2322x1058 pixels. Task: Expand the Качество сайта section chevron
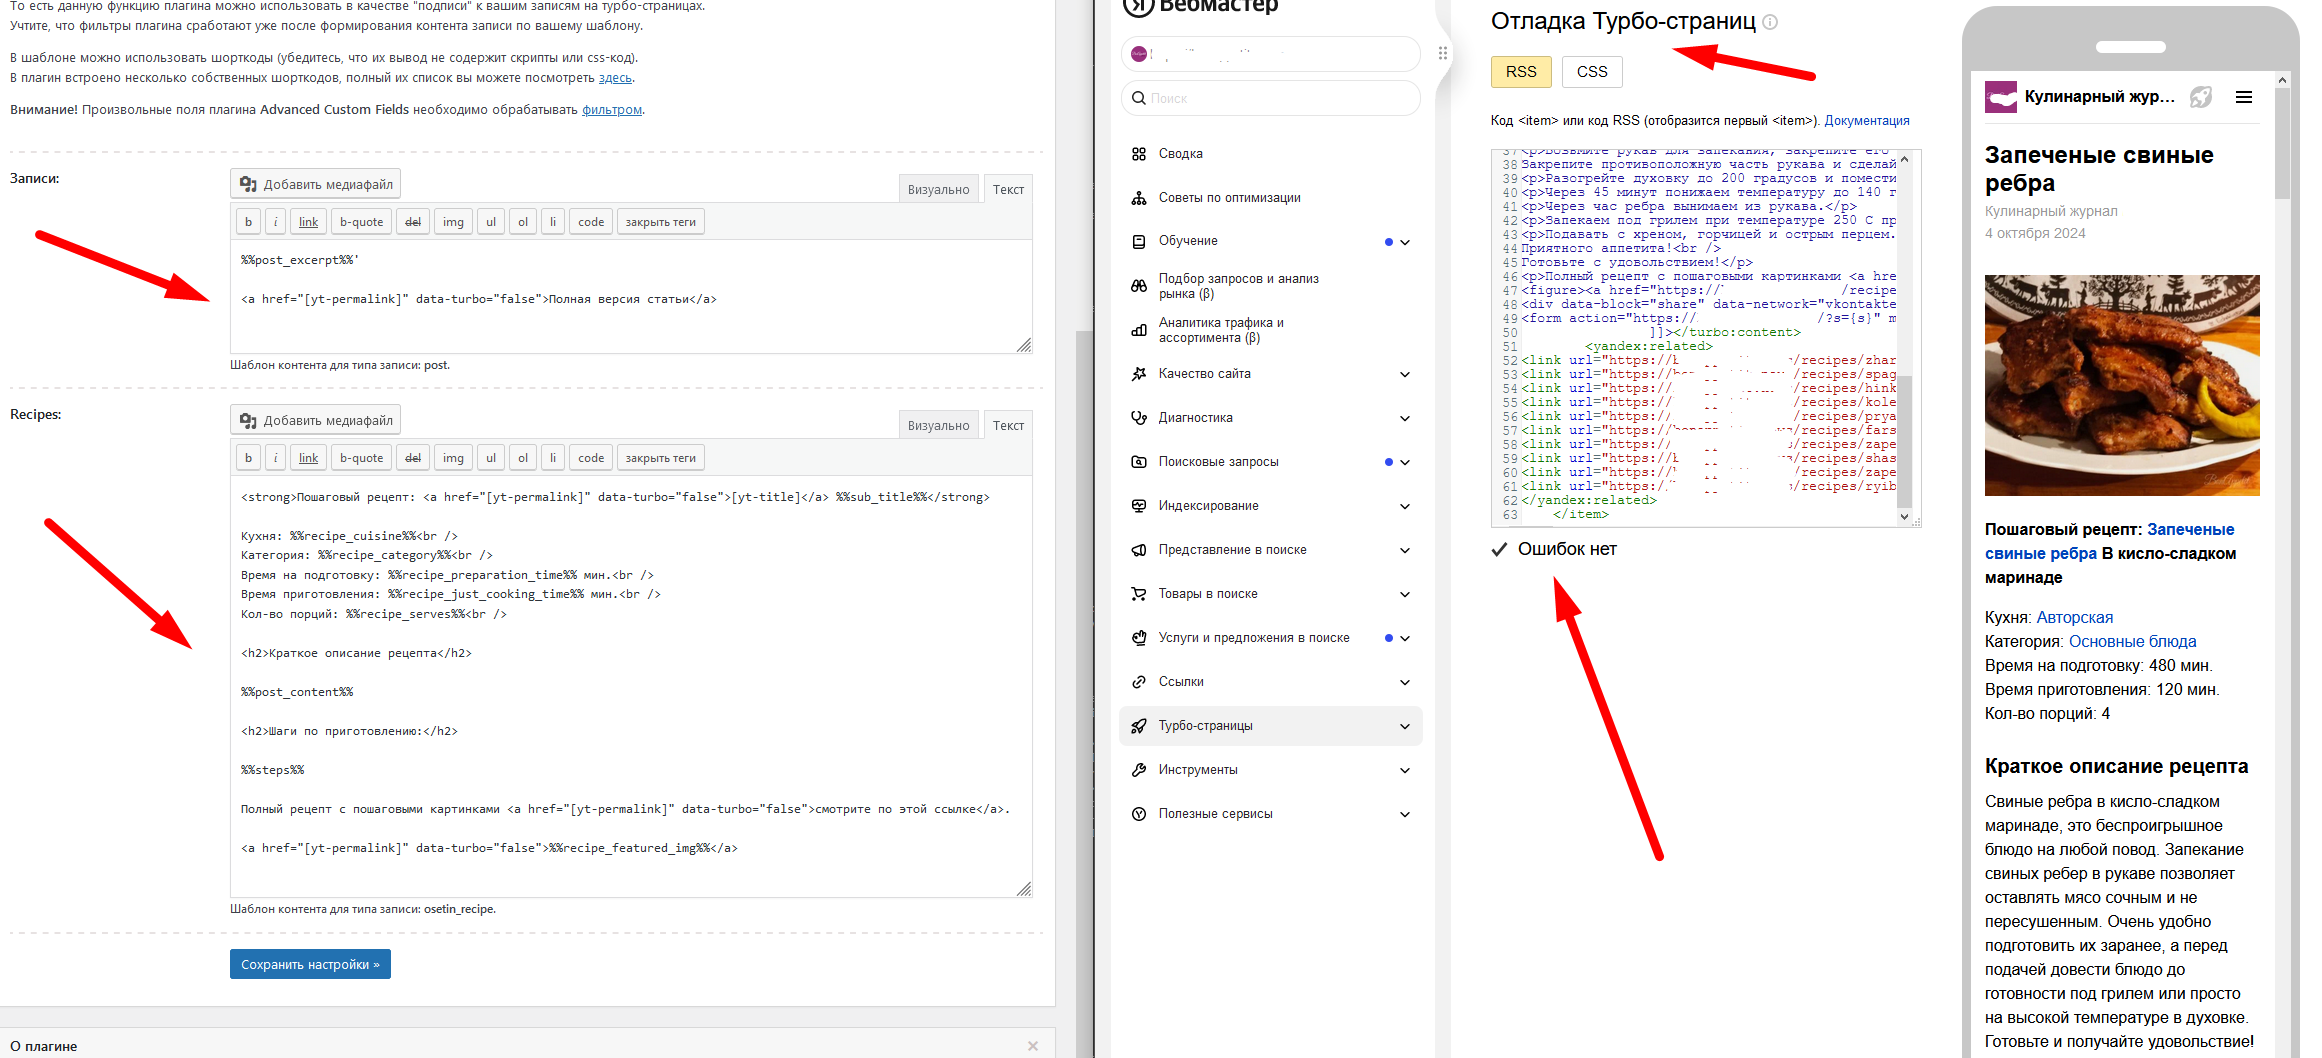(x=1404, y=375)
